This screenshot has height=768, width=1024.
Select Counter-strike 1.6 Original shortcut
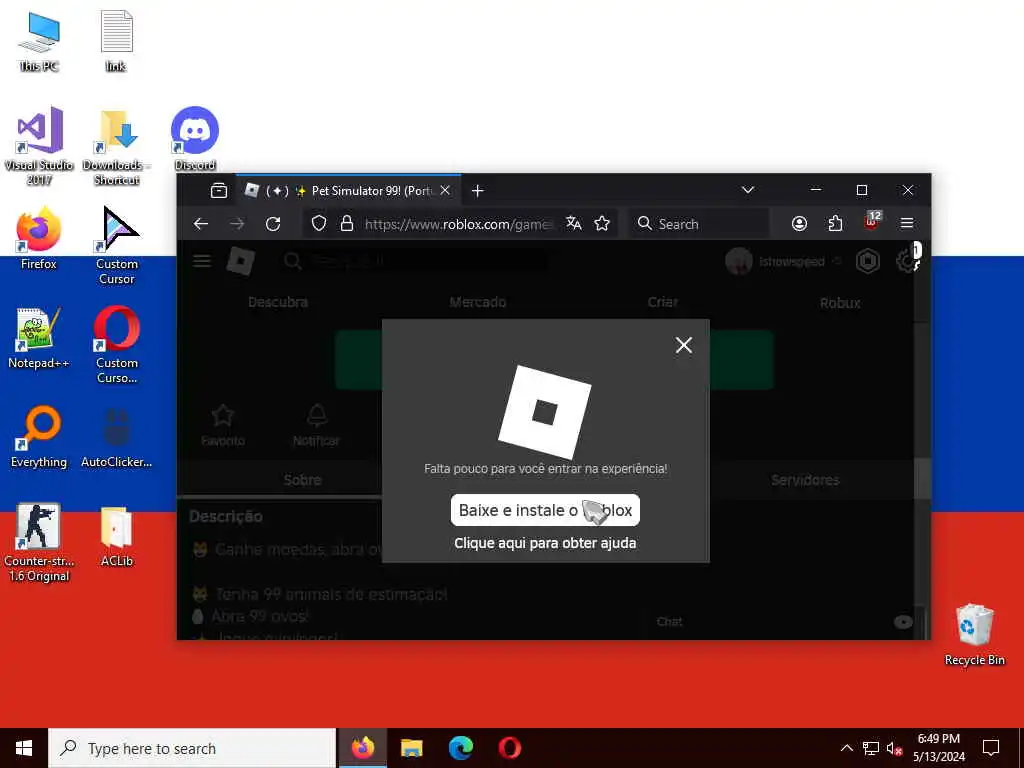[39, 542]
